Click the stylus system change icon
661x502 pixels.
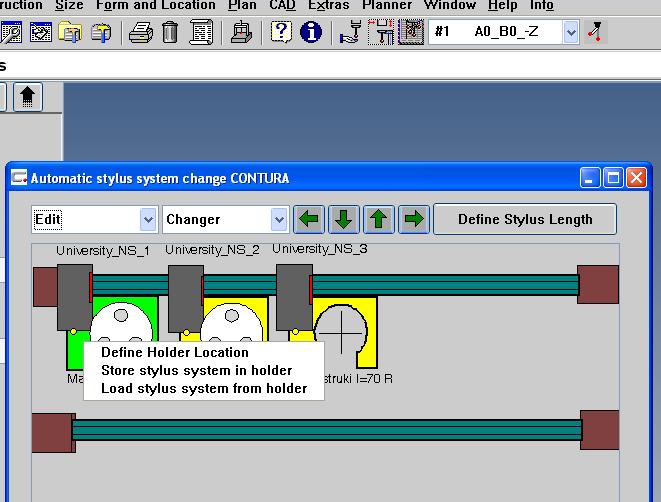tap(380, 32)
